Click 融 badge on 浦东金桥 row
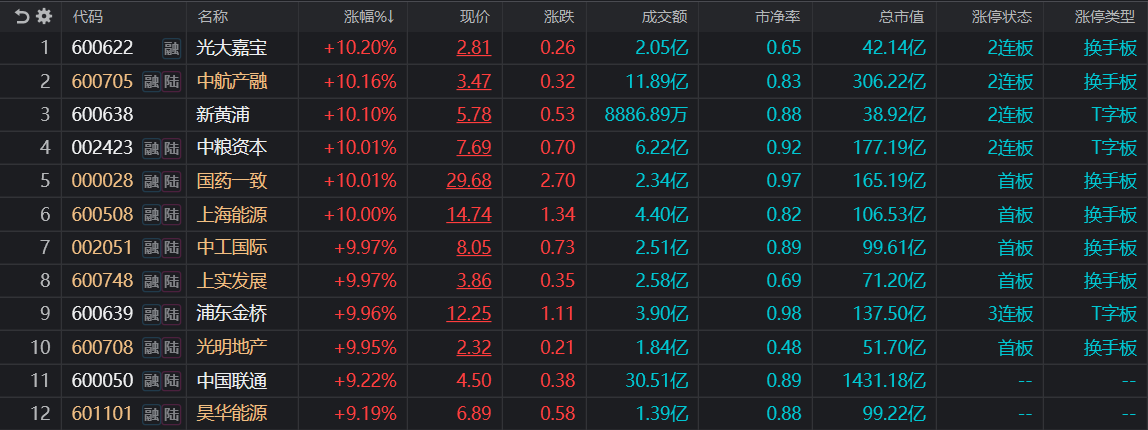Screen dimensions: 1148x430 tap(151, 314)
